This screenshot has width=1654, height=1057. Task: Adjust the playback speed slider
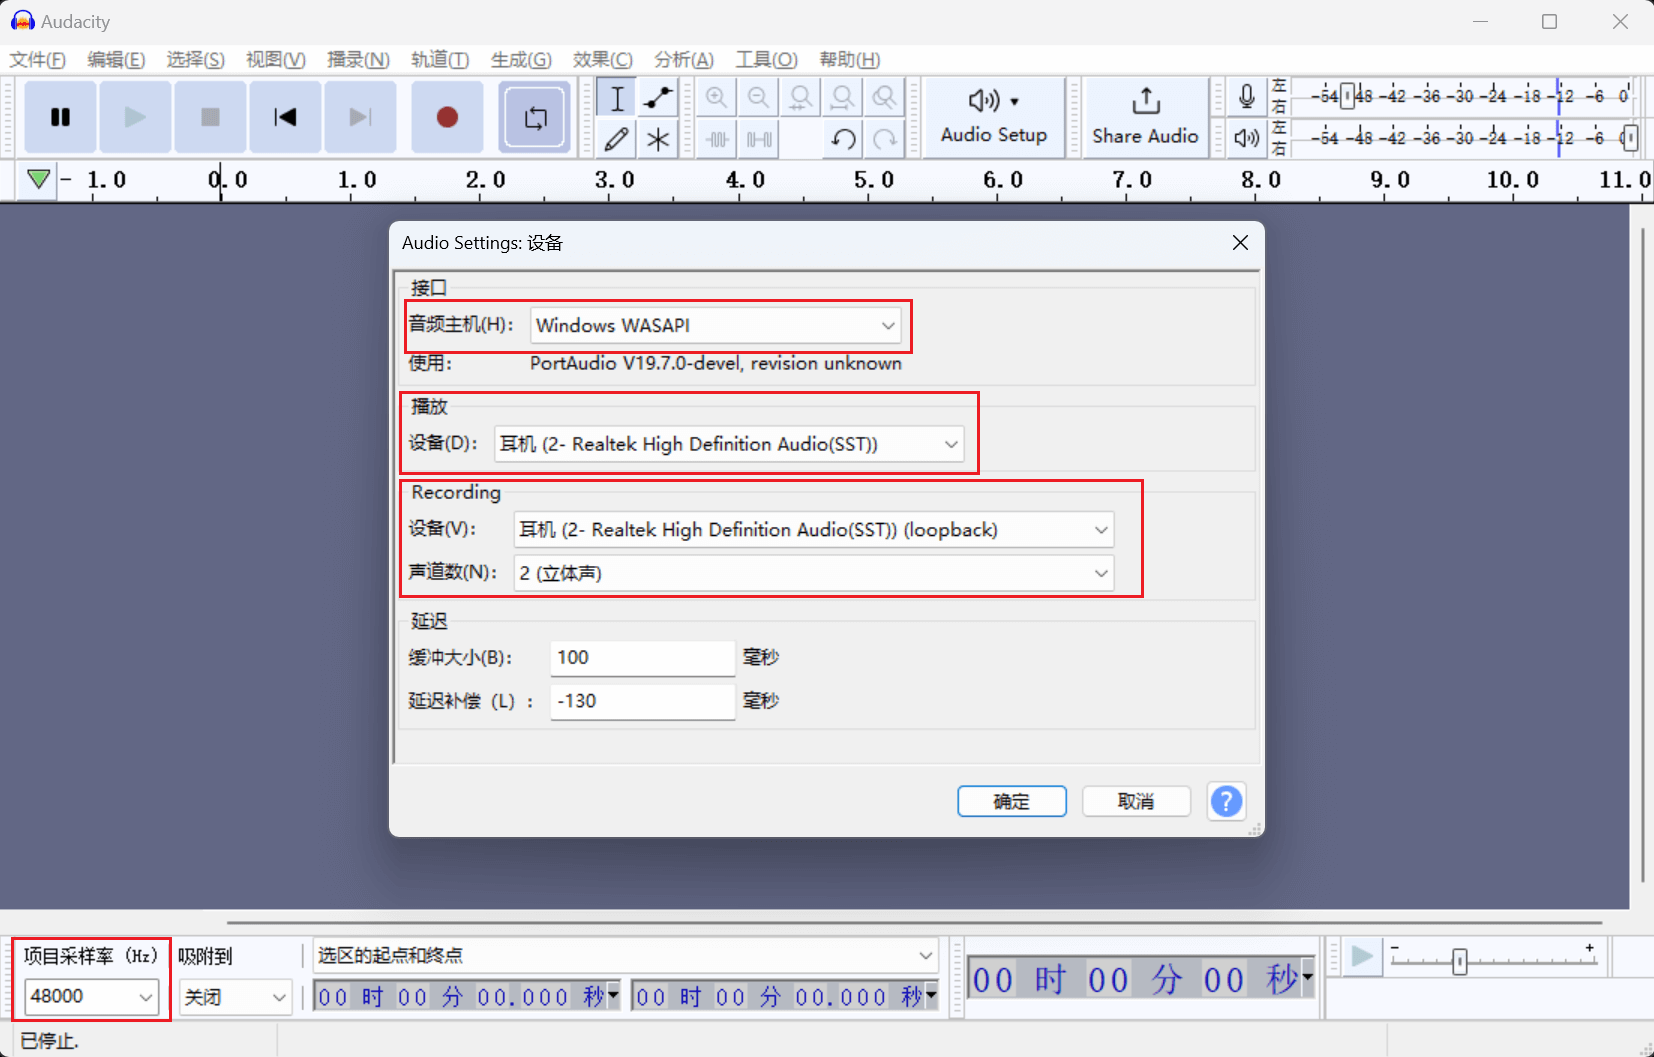(1459, 962)
